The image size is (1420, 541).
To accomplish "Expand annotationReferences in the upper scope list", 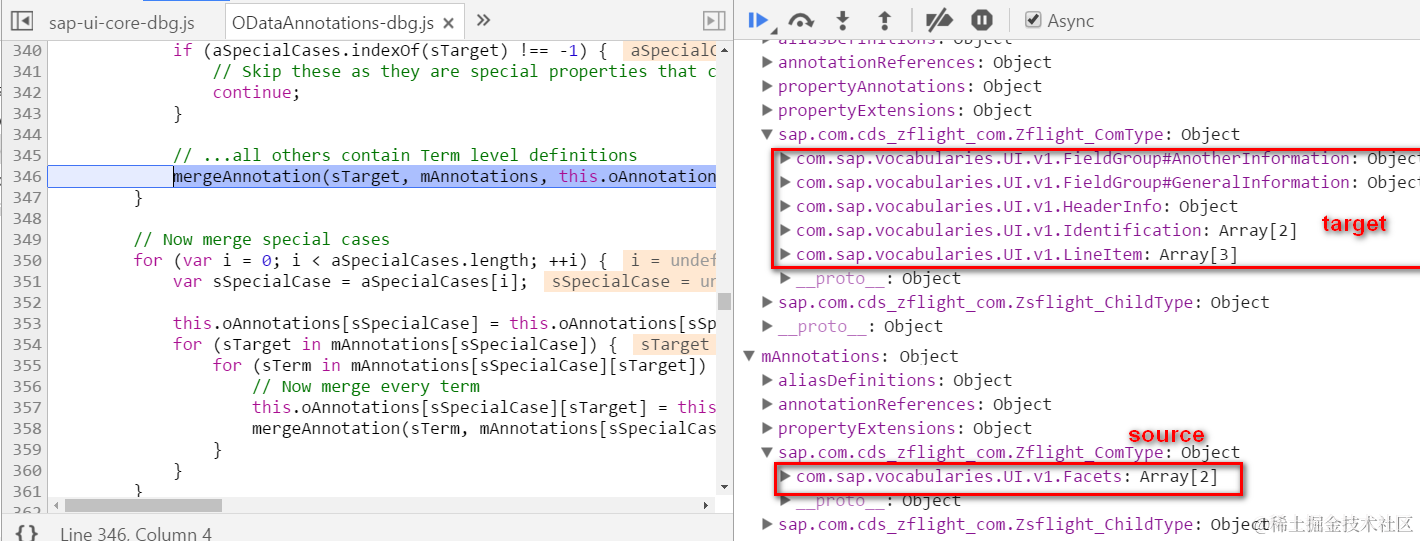I will (768, 62).
